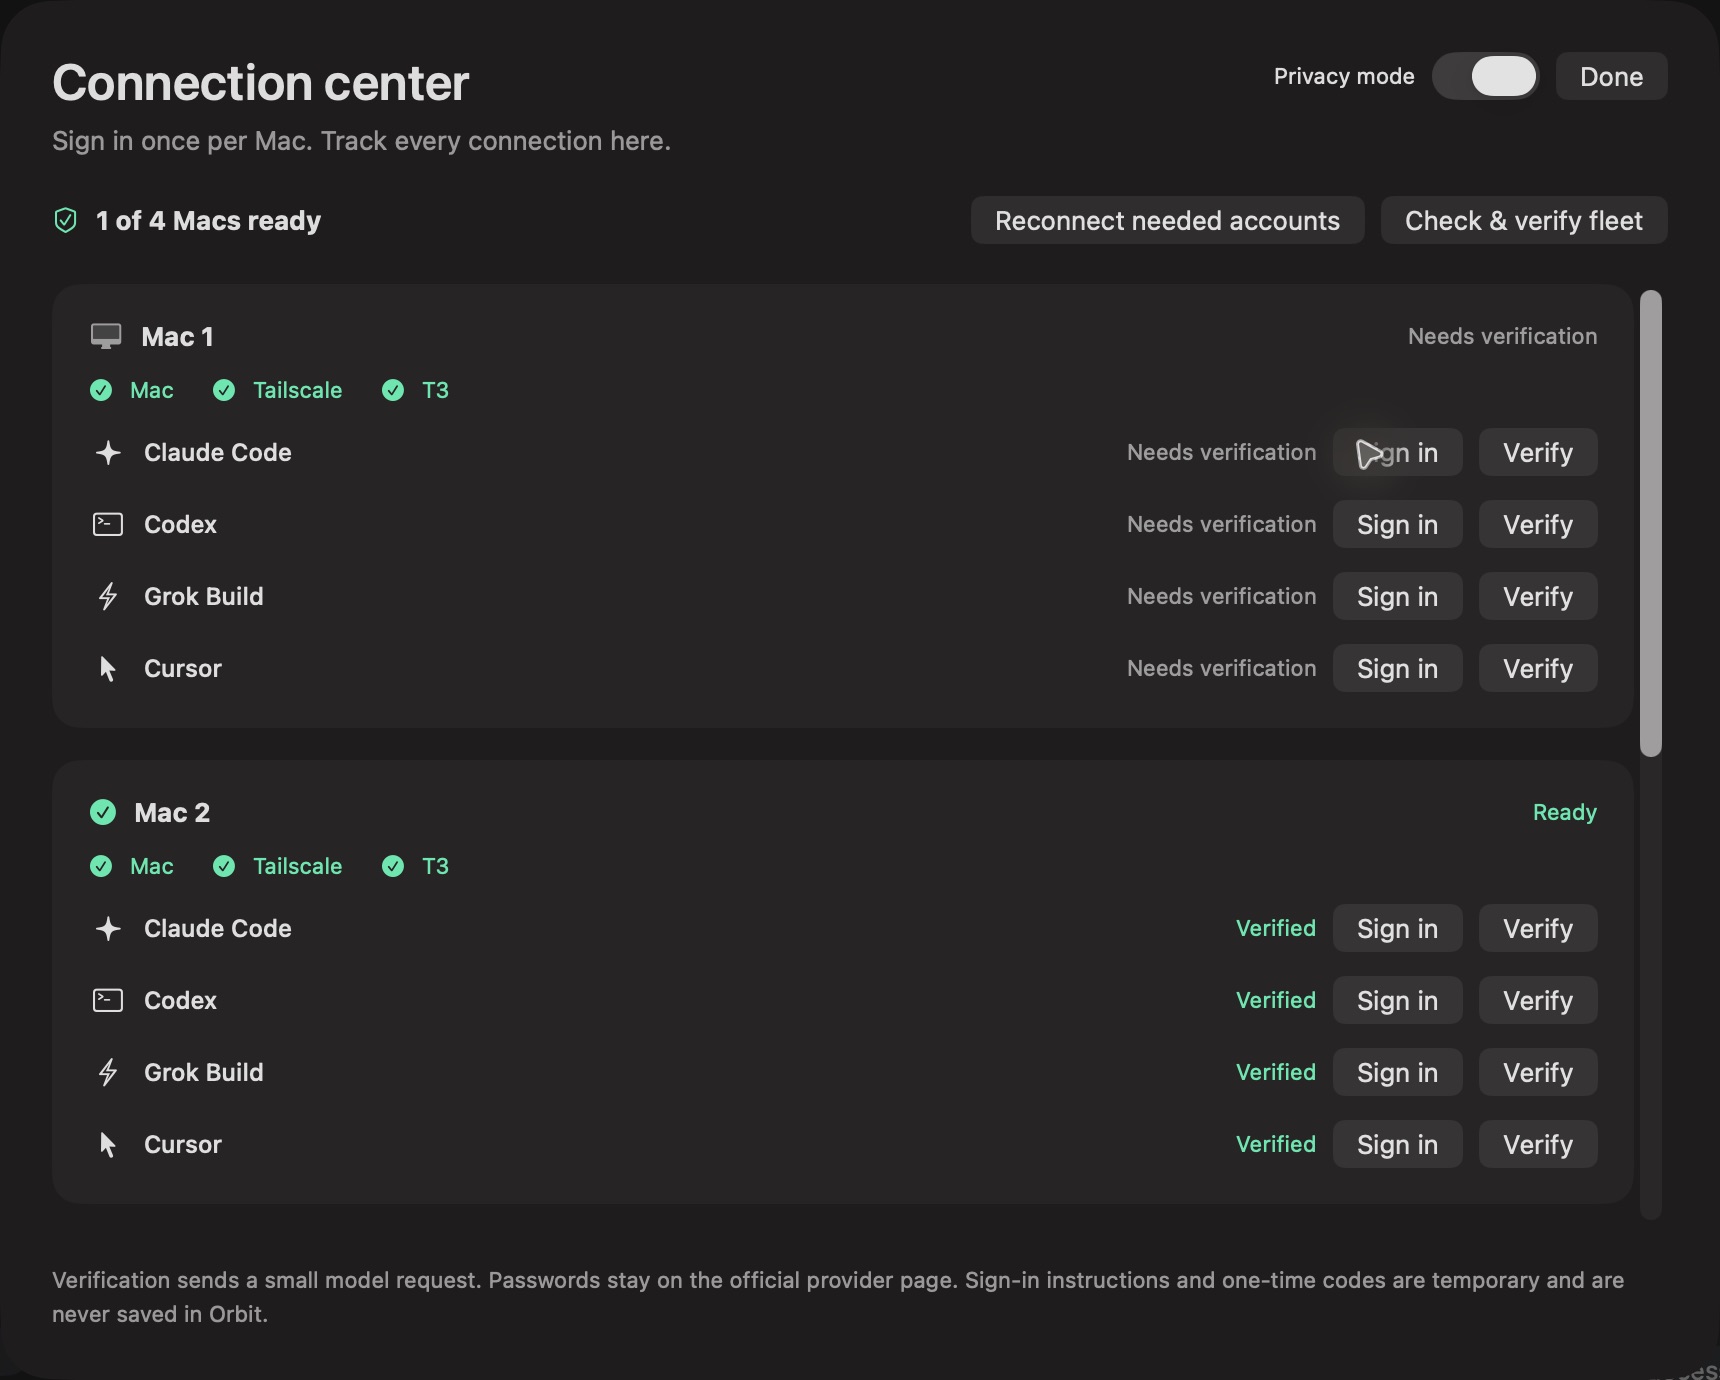Sign in to Cursor on Mac 1
Screen dimensions: 1720x1380
pos(1397,668)
